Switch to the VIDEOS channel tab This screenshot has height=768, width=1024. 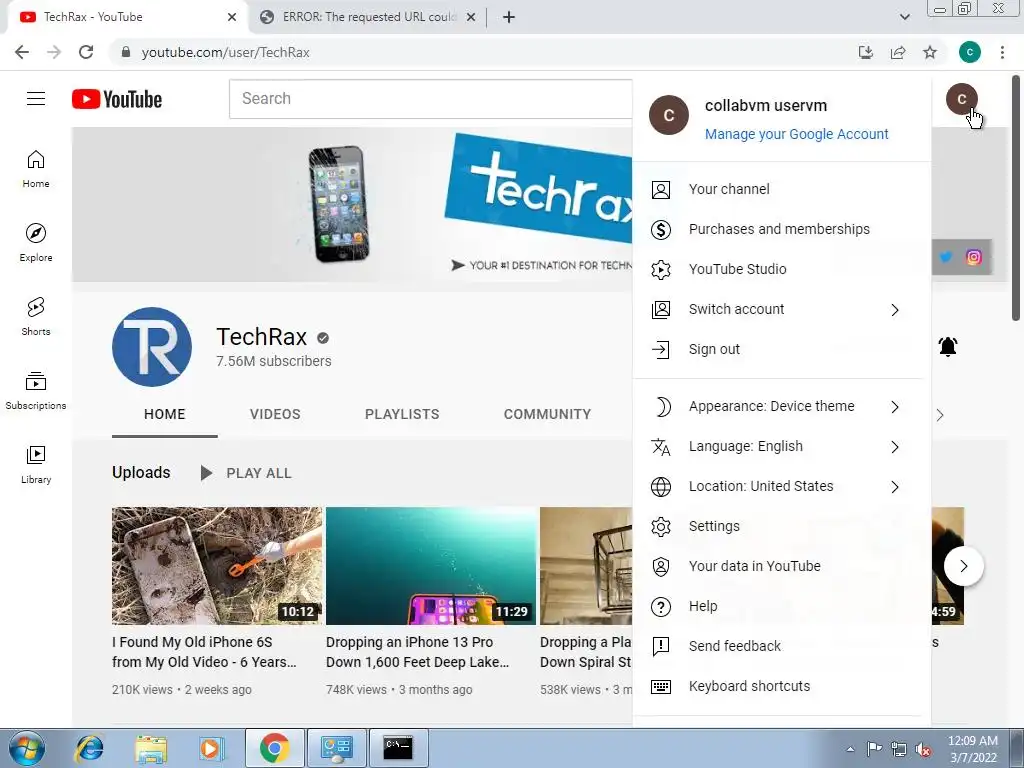(275, 414)
